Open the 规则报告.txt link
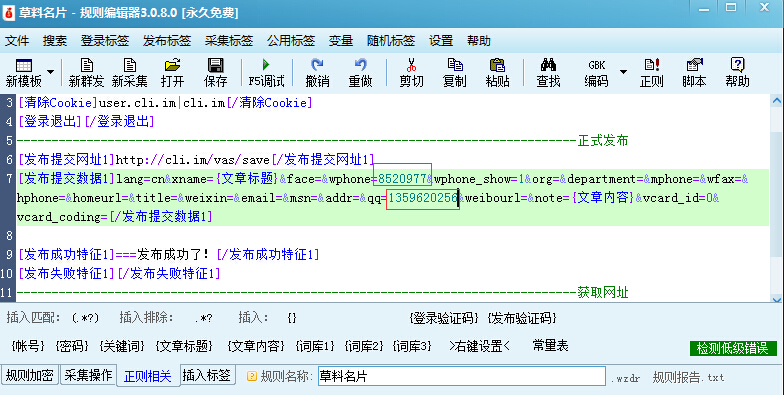784x395 pixels. pos(688,378)
